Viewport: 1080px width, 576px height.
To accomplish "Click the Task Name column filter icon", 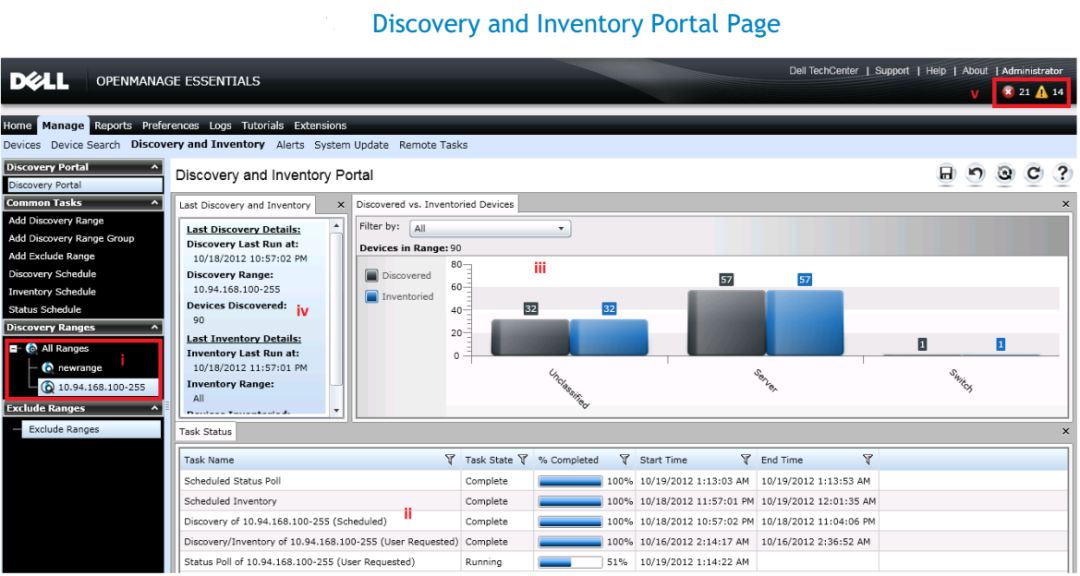I will 450,460.
